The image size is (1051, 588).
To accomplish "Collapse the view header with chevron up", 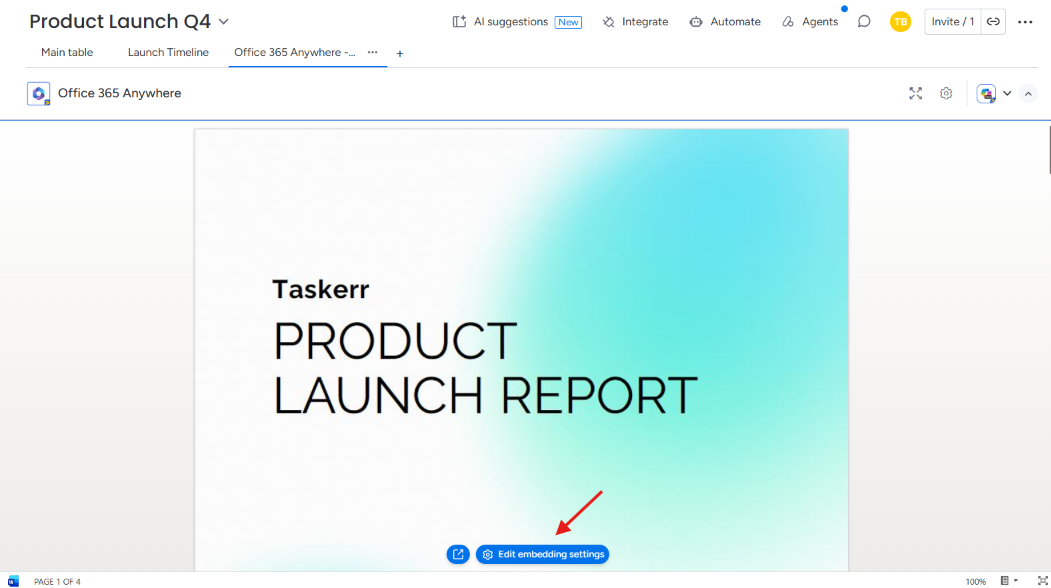I will pos(1028,94).
